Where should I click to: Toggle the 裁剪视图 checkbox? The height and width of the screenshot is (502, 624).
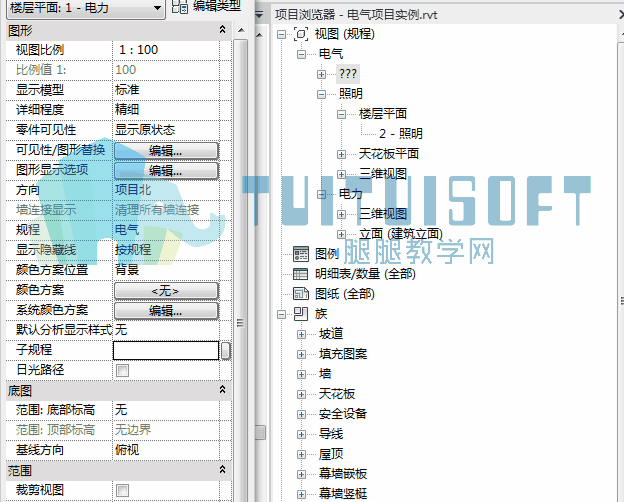pos(122,490)
